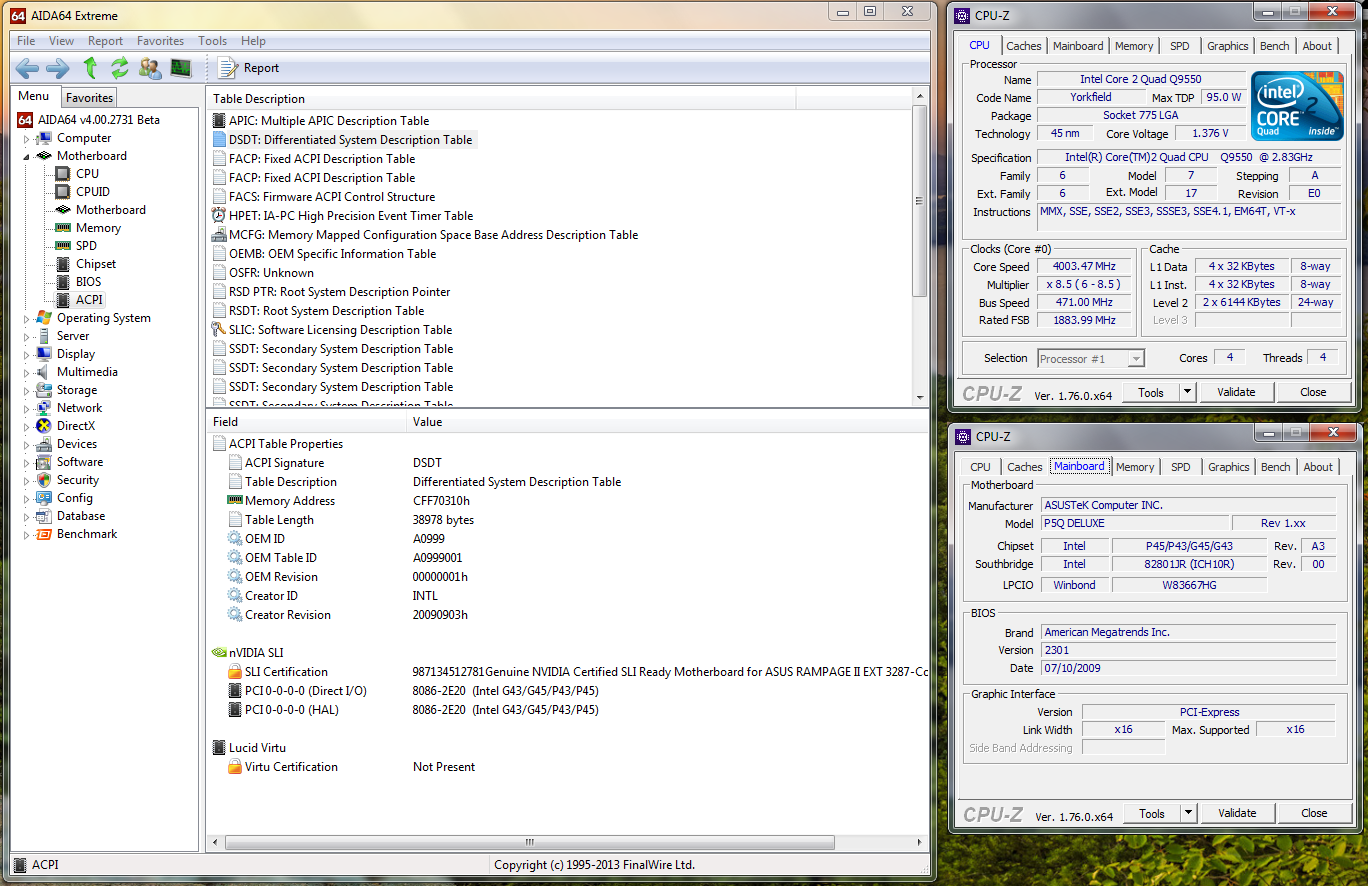Click the scrollbar of the ACPI table list
The height and width of the screenshot is (886, 1368).
point(921,246)
